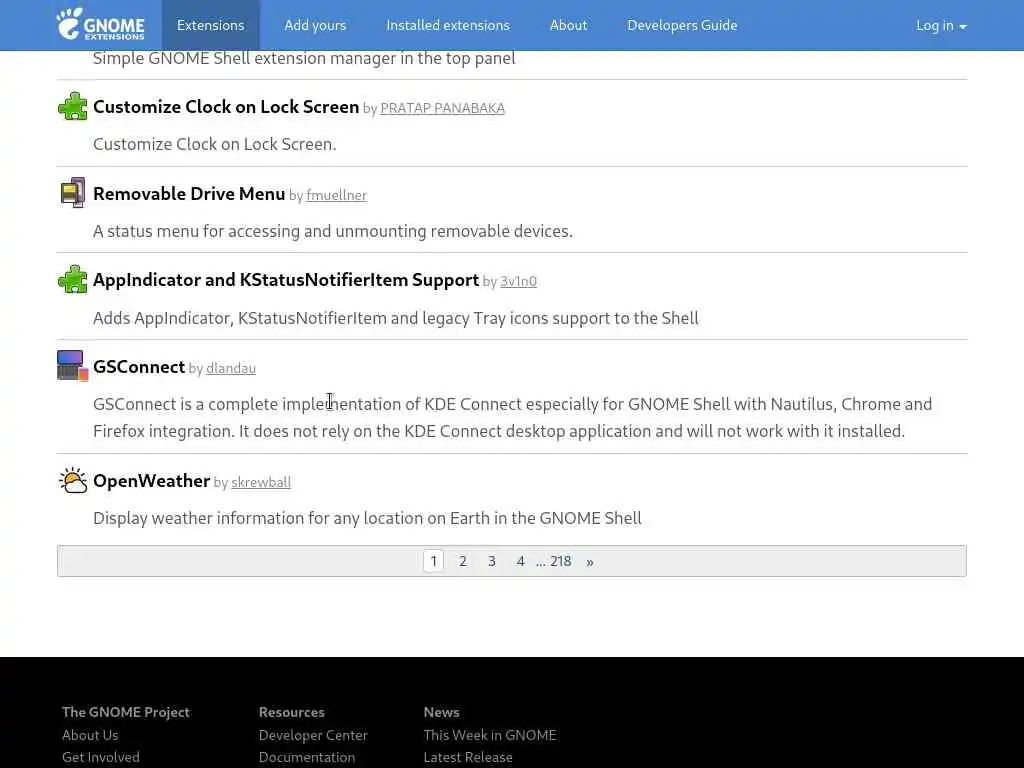The width and height of the screenshot is (1024, 768).
Task: Click the Removable Drive Menu description
Action: coord(332,231)
